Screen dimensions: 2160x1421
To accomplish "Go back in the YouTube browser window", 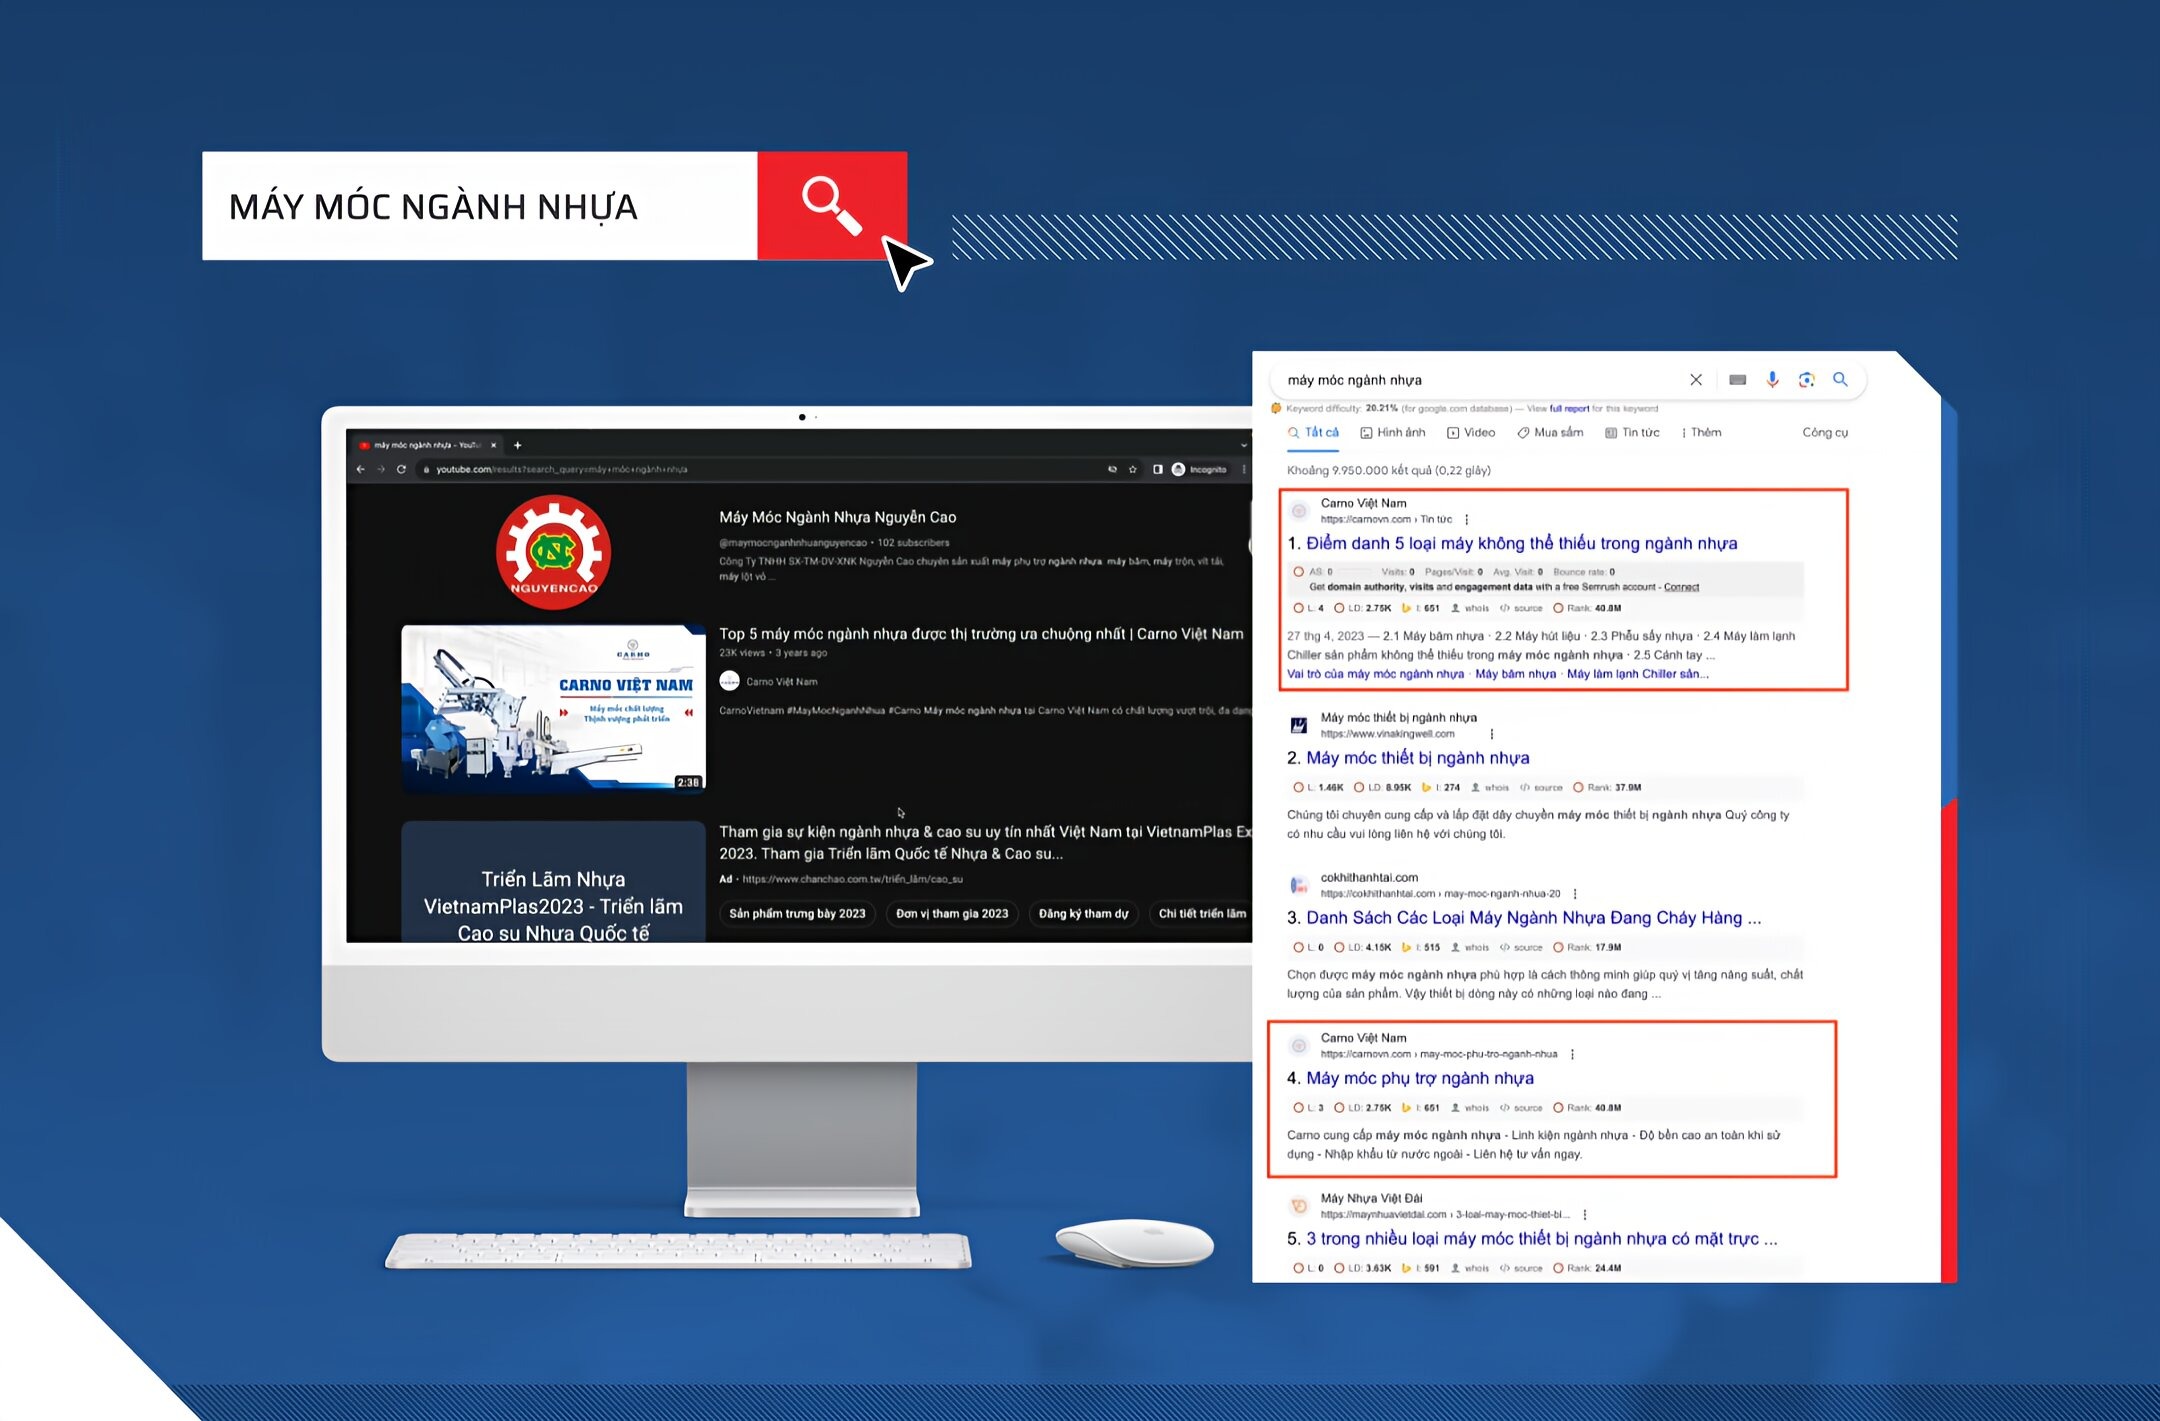I will 361,469.
